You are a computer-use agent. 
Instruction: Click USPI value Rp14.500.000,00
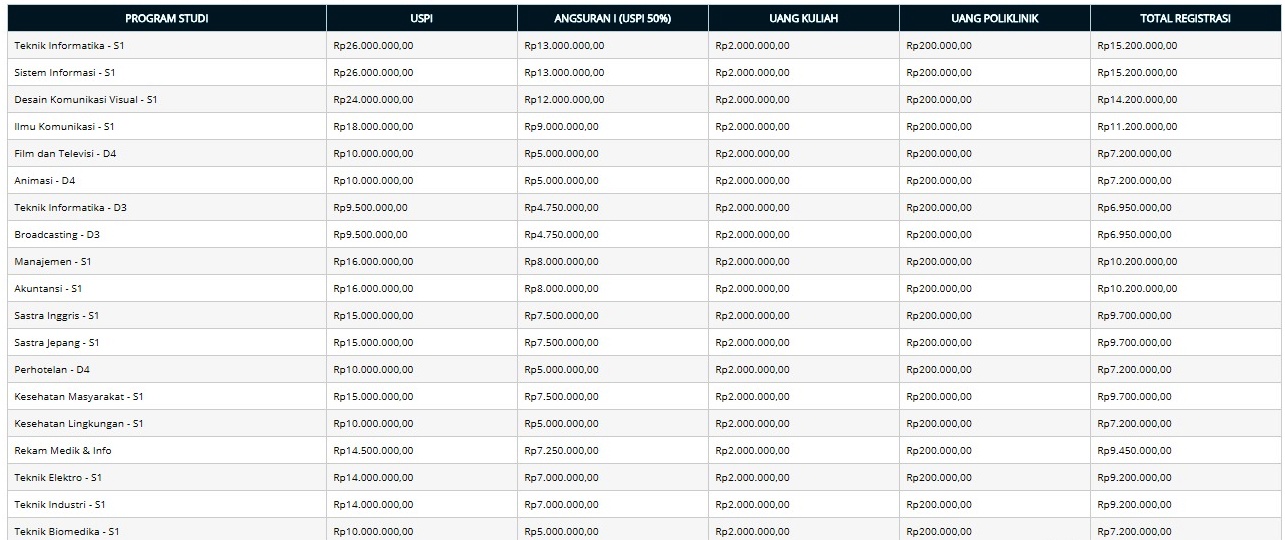point(373,450)
